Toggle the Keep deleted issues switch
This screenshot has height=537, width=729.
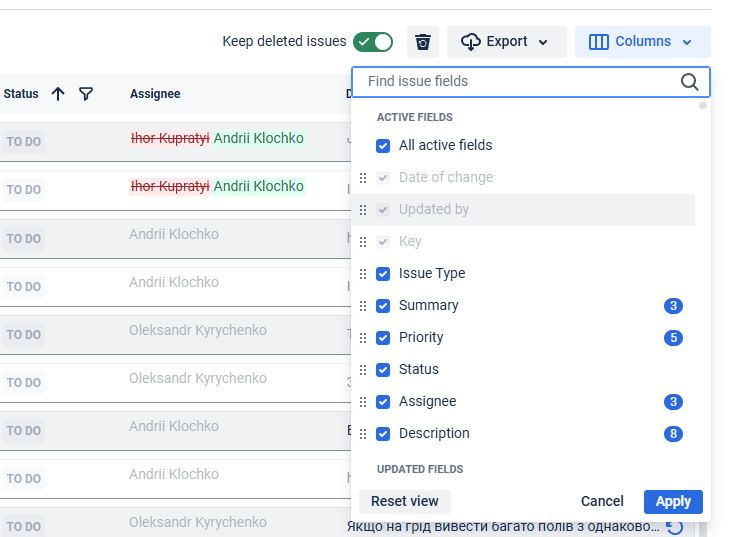click(x=374, y=42)
